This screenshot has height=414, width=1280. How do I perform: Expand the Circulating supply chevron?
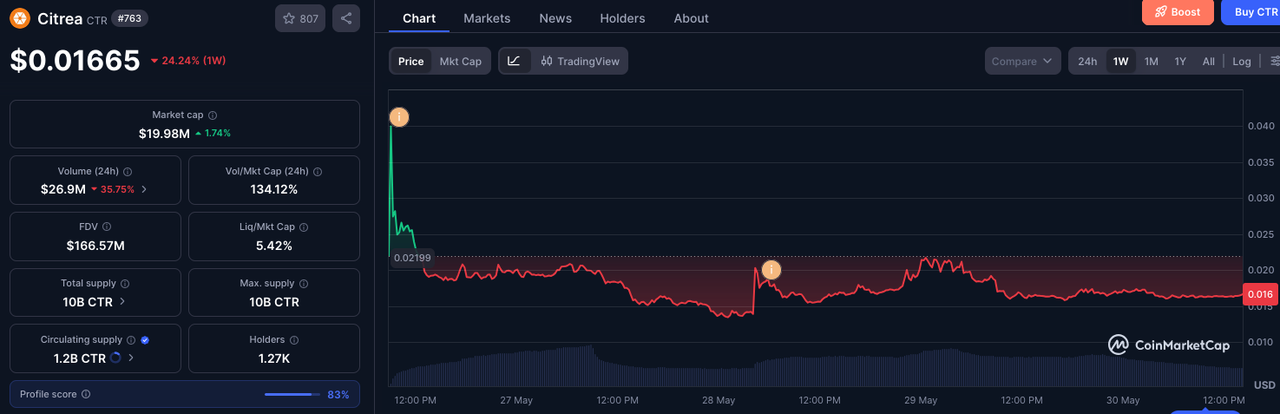pyautogui.click(x=132, y=357)
